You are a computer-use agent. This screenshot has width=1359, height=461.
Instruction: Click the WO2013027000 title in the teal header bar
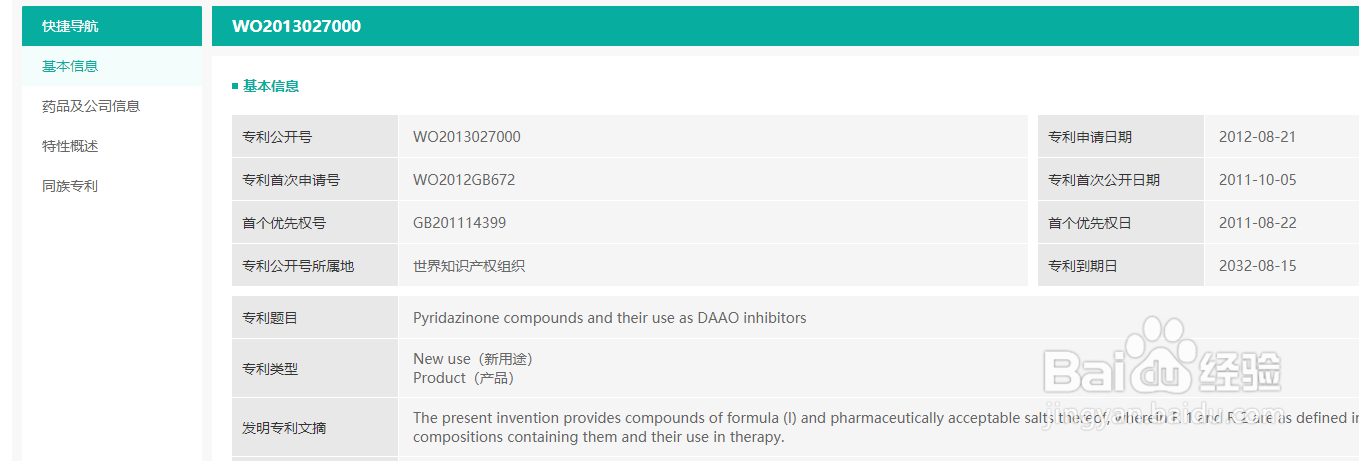coord(296,26)
